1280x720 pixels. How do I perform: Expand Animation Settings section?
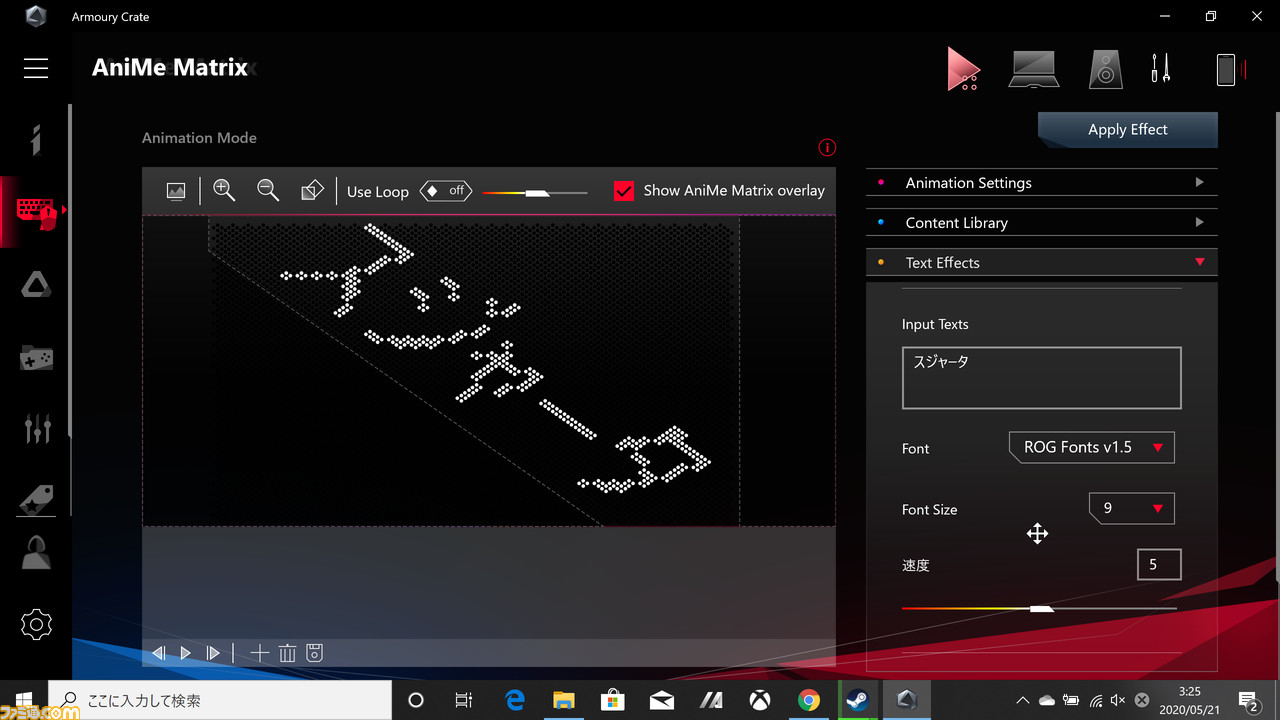[x=1041, y=182]
